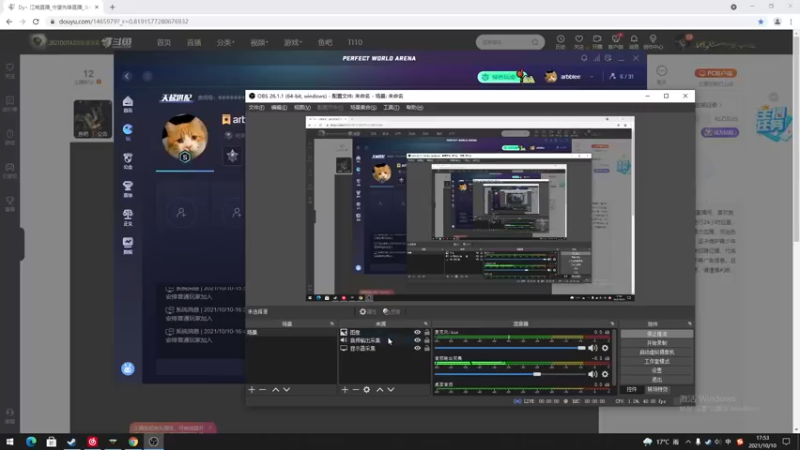Click 停止推流 to stop streaming
Viewport: 800px width, 450px height.
coord(657,334)
